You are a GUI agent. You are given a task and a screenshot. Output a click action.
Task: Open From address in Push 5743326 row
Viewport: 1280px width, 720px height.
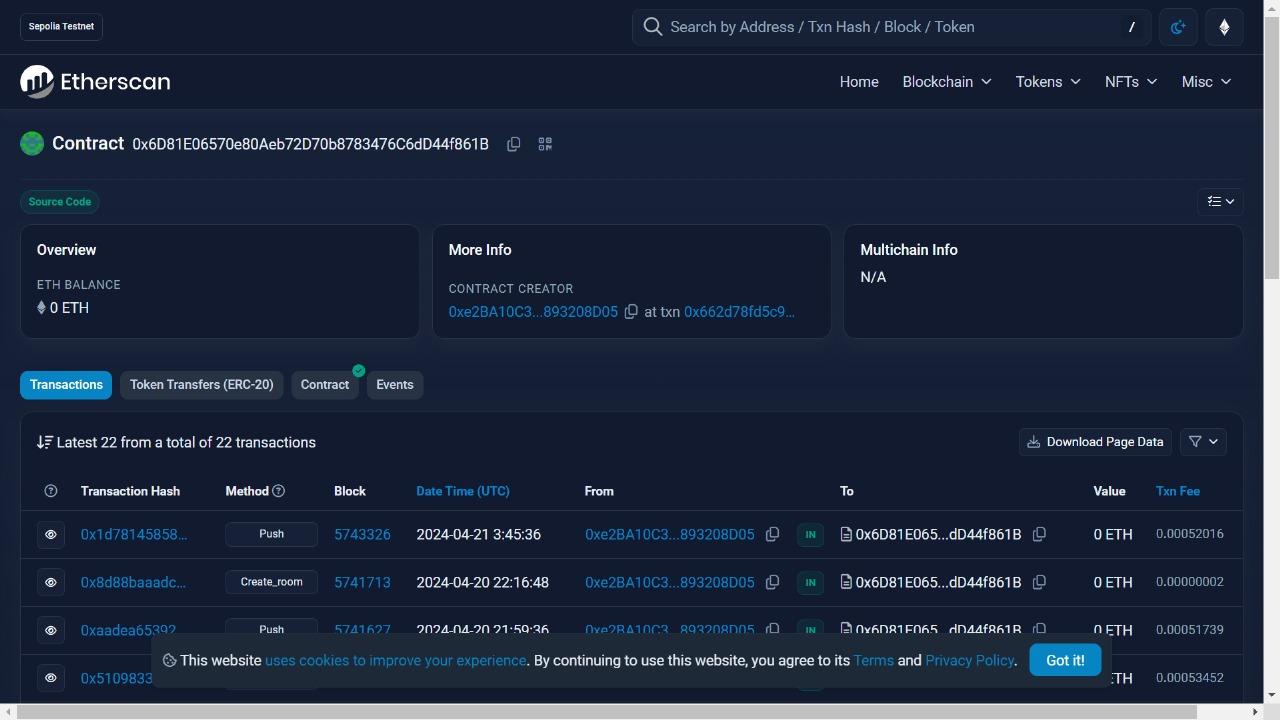click(670, 534)
